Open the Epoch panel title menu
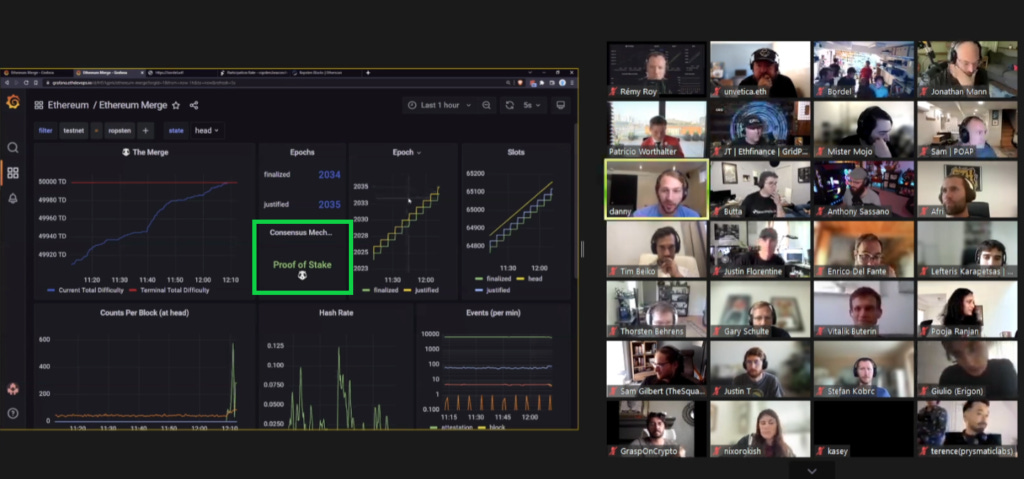Screen dimensions: 1024x479 pyautogui.click(x=406, y=152)
